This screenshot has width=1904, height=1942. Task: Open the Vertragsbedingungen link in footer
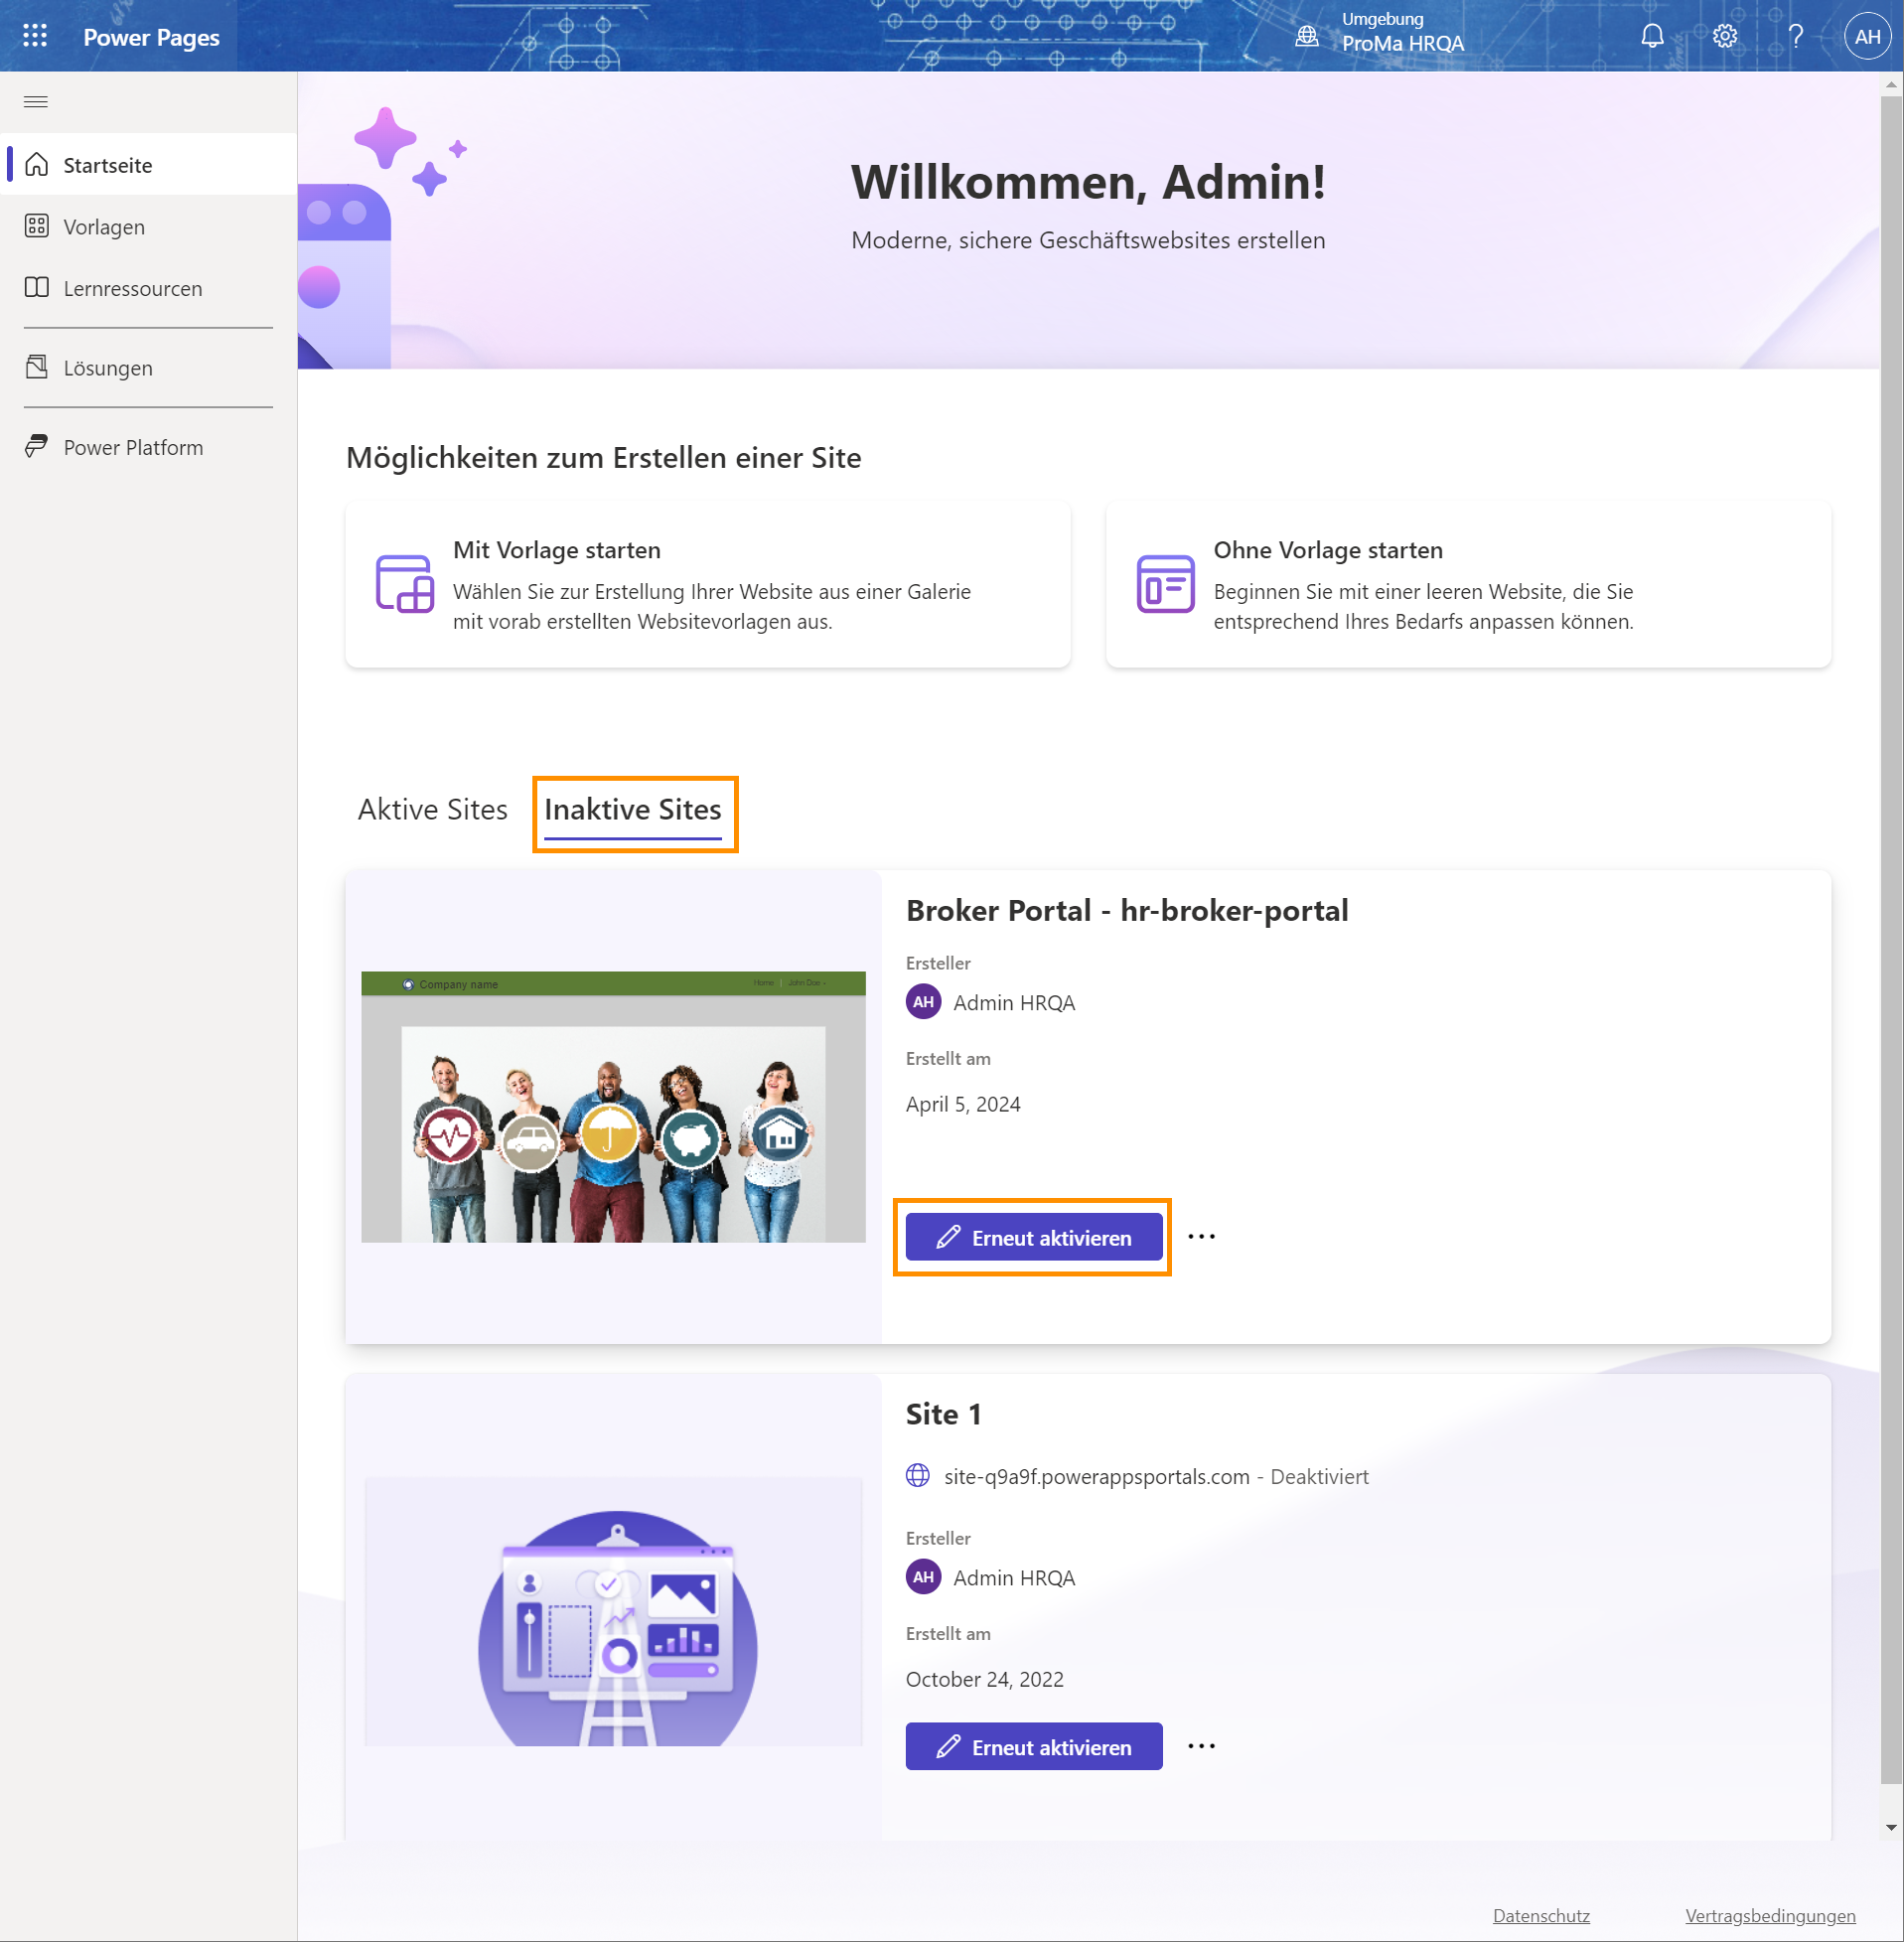tap(1770, 1915)
